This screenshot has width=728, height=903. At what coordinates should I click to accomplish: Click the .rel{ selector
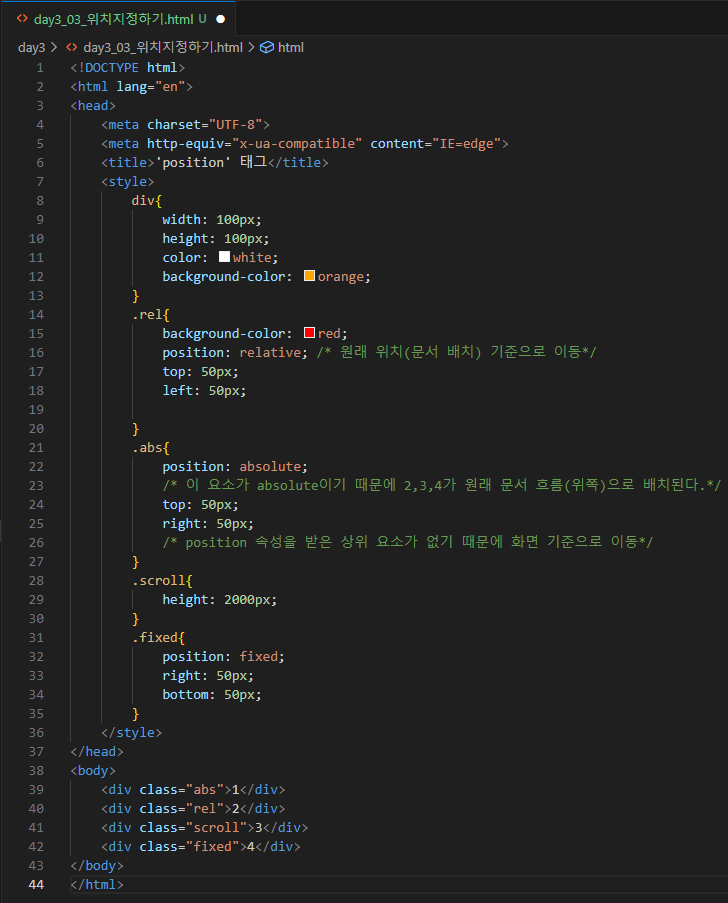[x=150, y=314]
